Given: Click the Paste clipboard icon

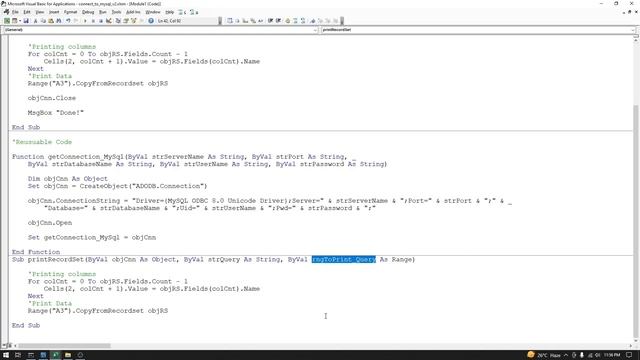Looking at the screenshot, I should pyautogui.click(x=51, y=21).
